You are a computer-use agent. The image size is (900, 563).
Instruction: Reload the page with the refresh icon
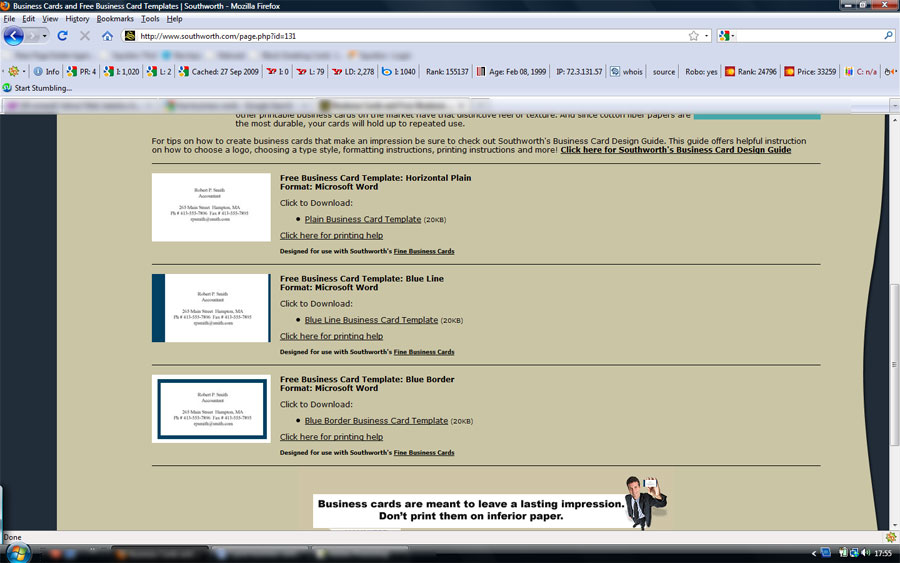pyautogui.click(x=63, y=36)
